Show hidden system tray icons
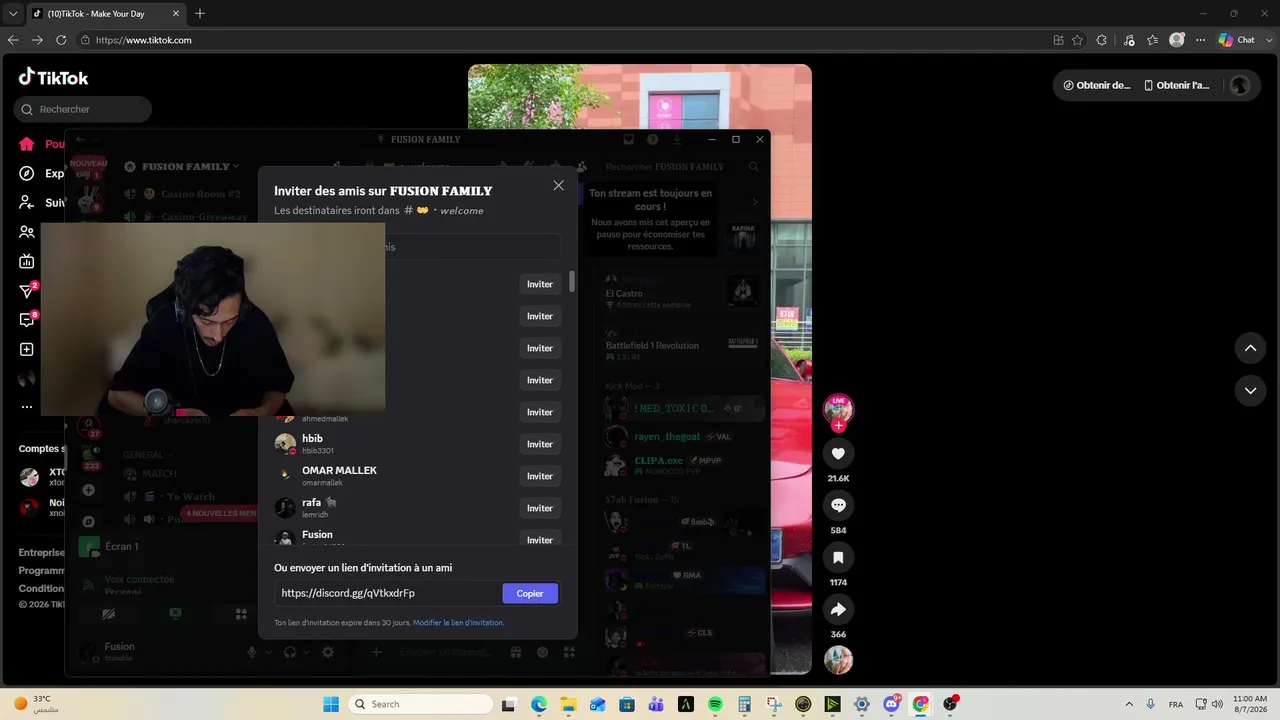This screenshot has width=1280, height=720. coord(1129,704)
